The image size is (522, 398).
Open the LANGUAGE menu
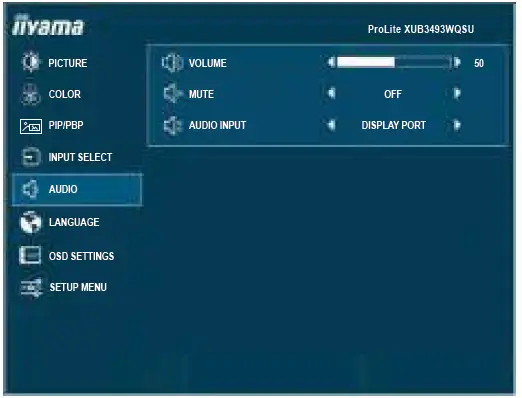74,222
